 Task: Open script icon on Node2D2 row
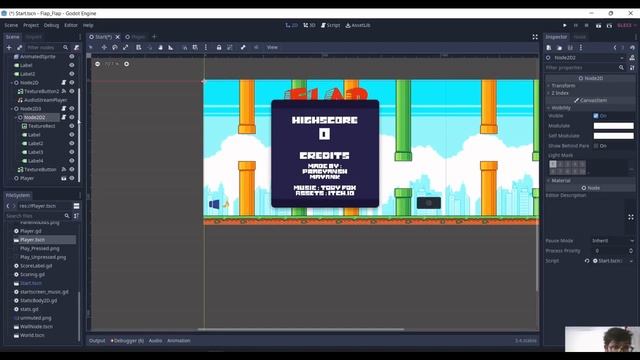[x=64, y=117]
